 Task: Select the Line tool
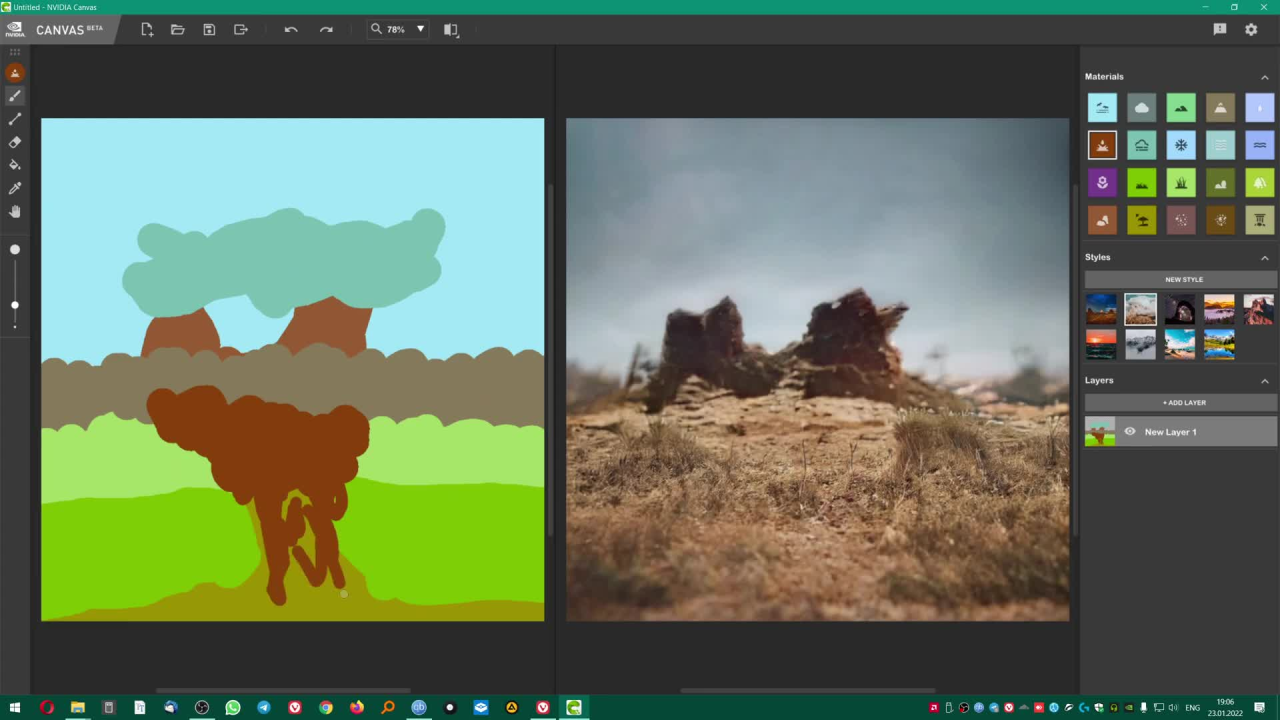(15, 119)
